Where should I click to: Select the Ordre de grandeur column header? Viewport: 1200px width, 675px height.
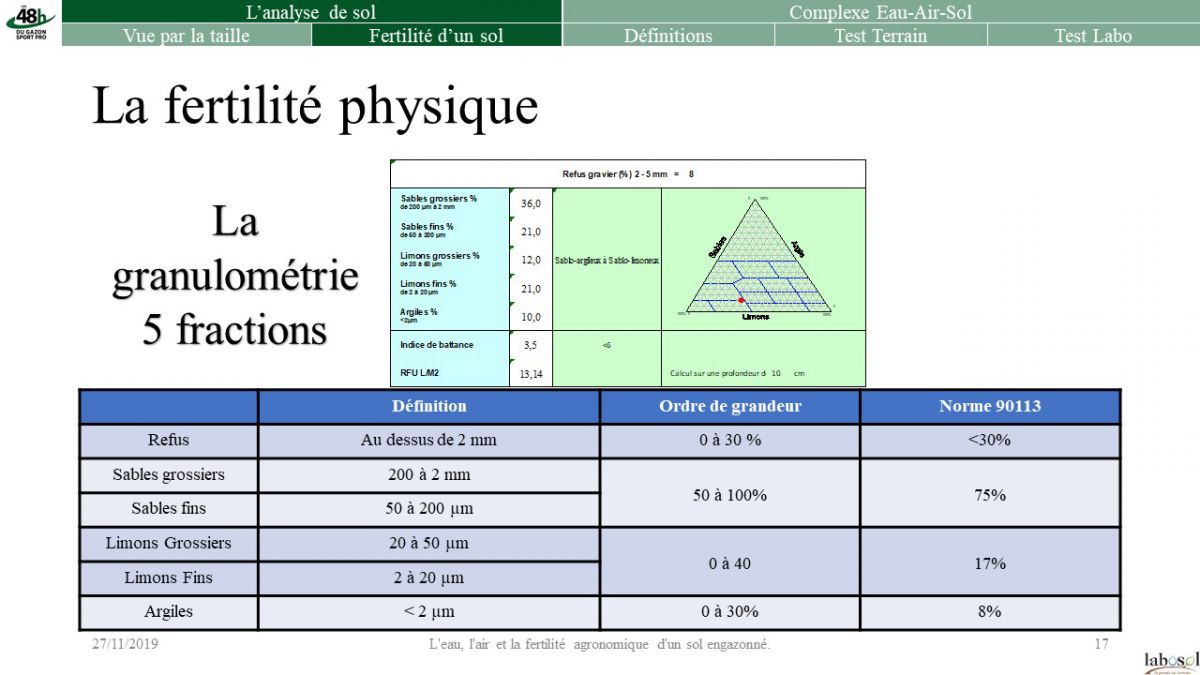click(x=730, y=406)
